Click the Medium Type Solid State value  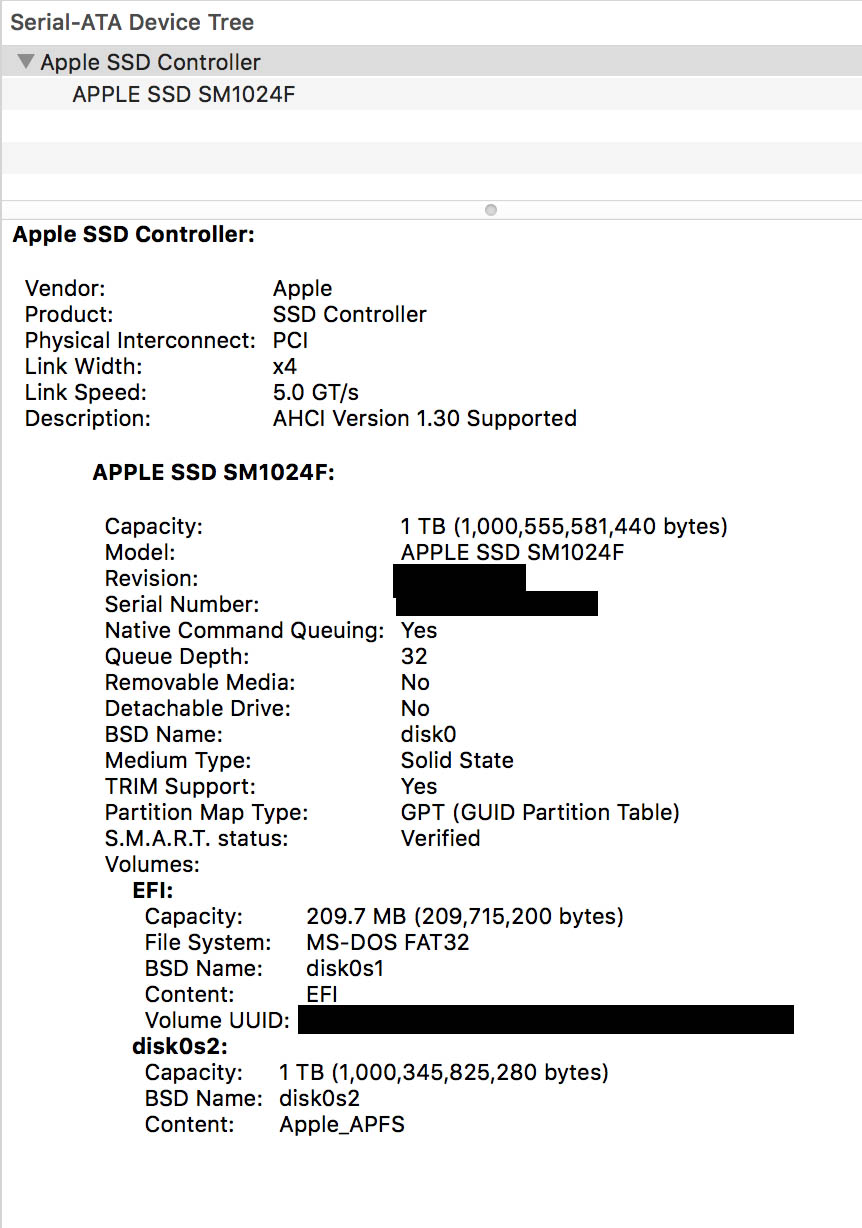pos(457,760)
